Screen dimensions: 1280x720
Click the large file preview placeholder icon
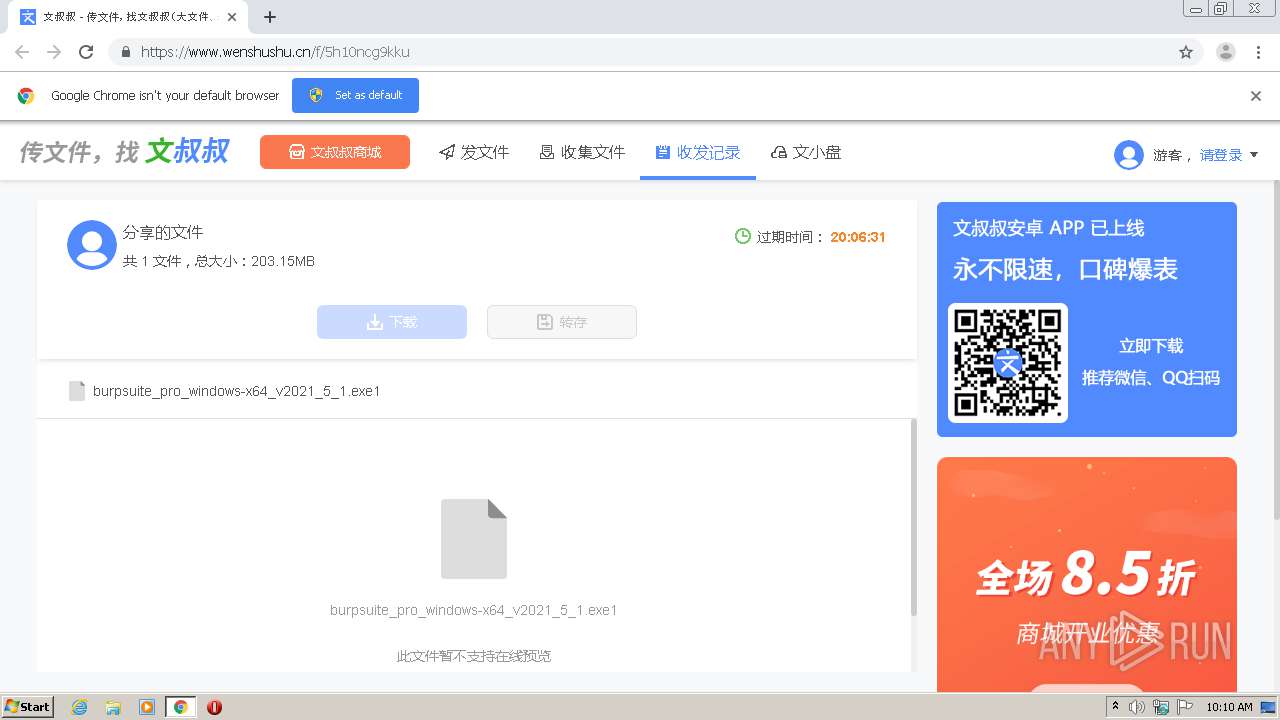click(474, 538)
